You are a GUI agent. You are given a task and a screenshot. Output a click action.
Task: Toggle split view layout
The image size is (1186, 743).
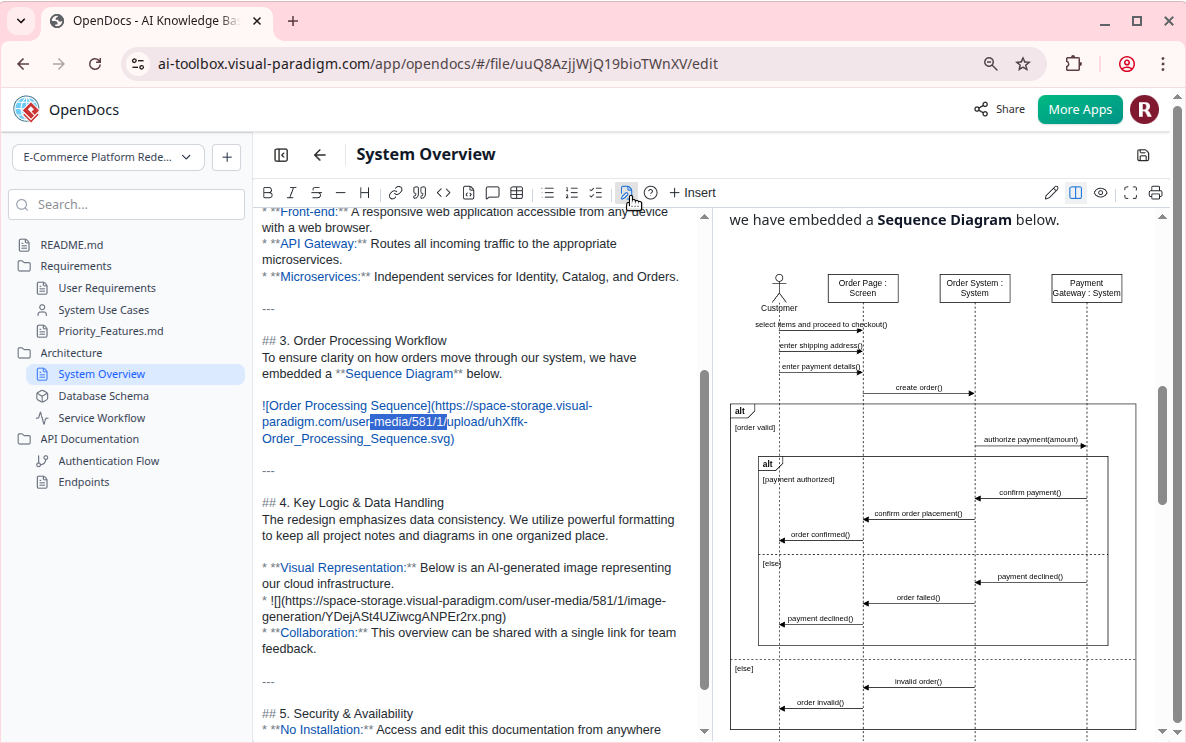(x=1075, y=192)
